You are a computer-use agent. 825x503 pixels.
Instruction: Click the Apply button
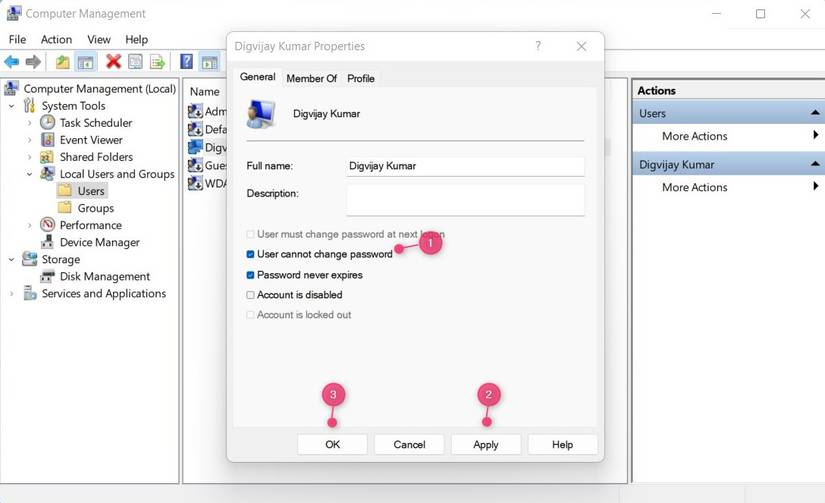[486, 445]
